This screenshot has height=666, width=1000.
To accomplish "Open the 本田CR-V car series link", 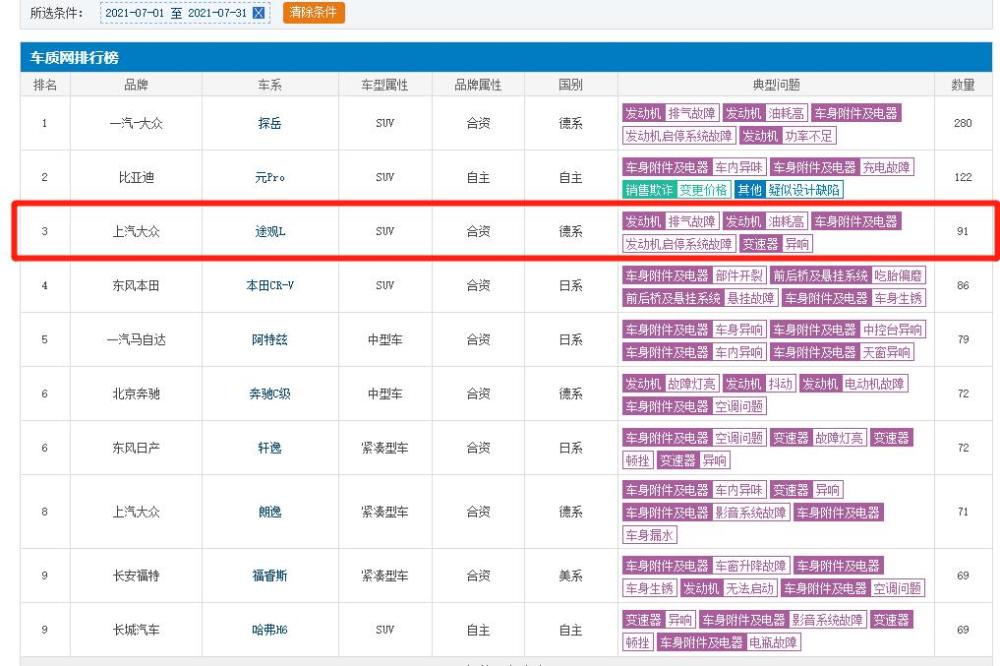I will pyautogui.click(x=270, y=285).
